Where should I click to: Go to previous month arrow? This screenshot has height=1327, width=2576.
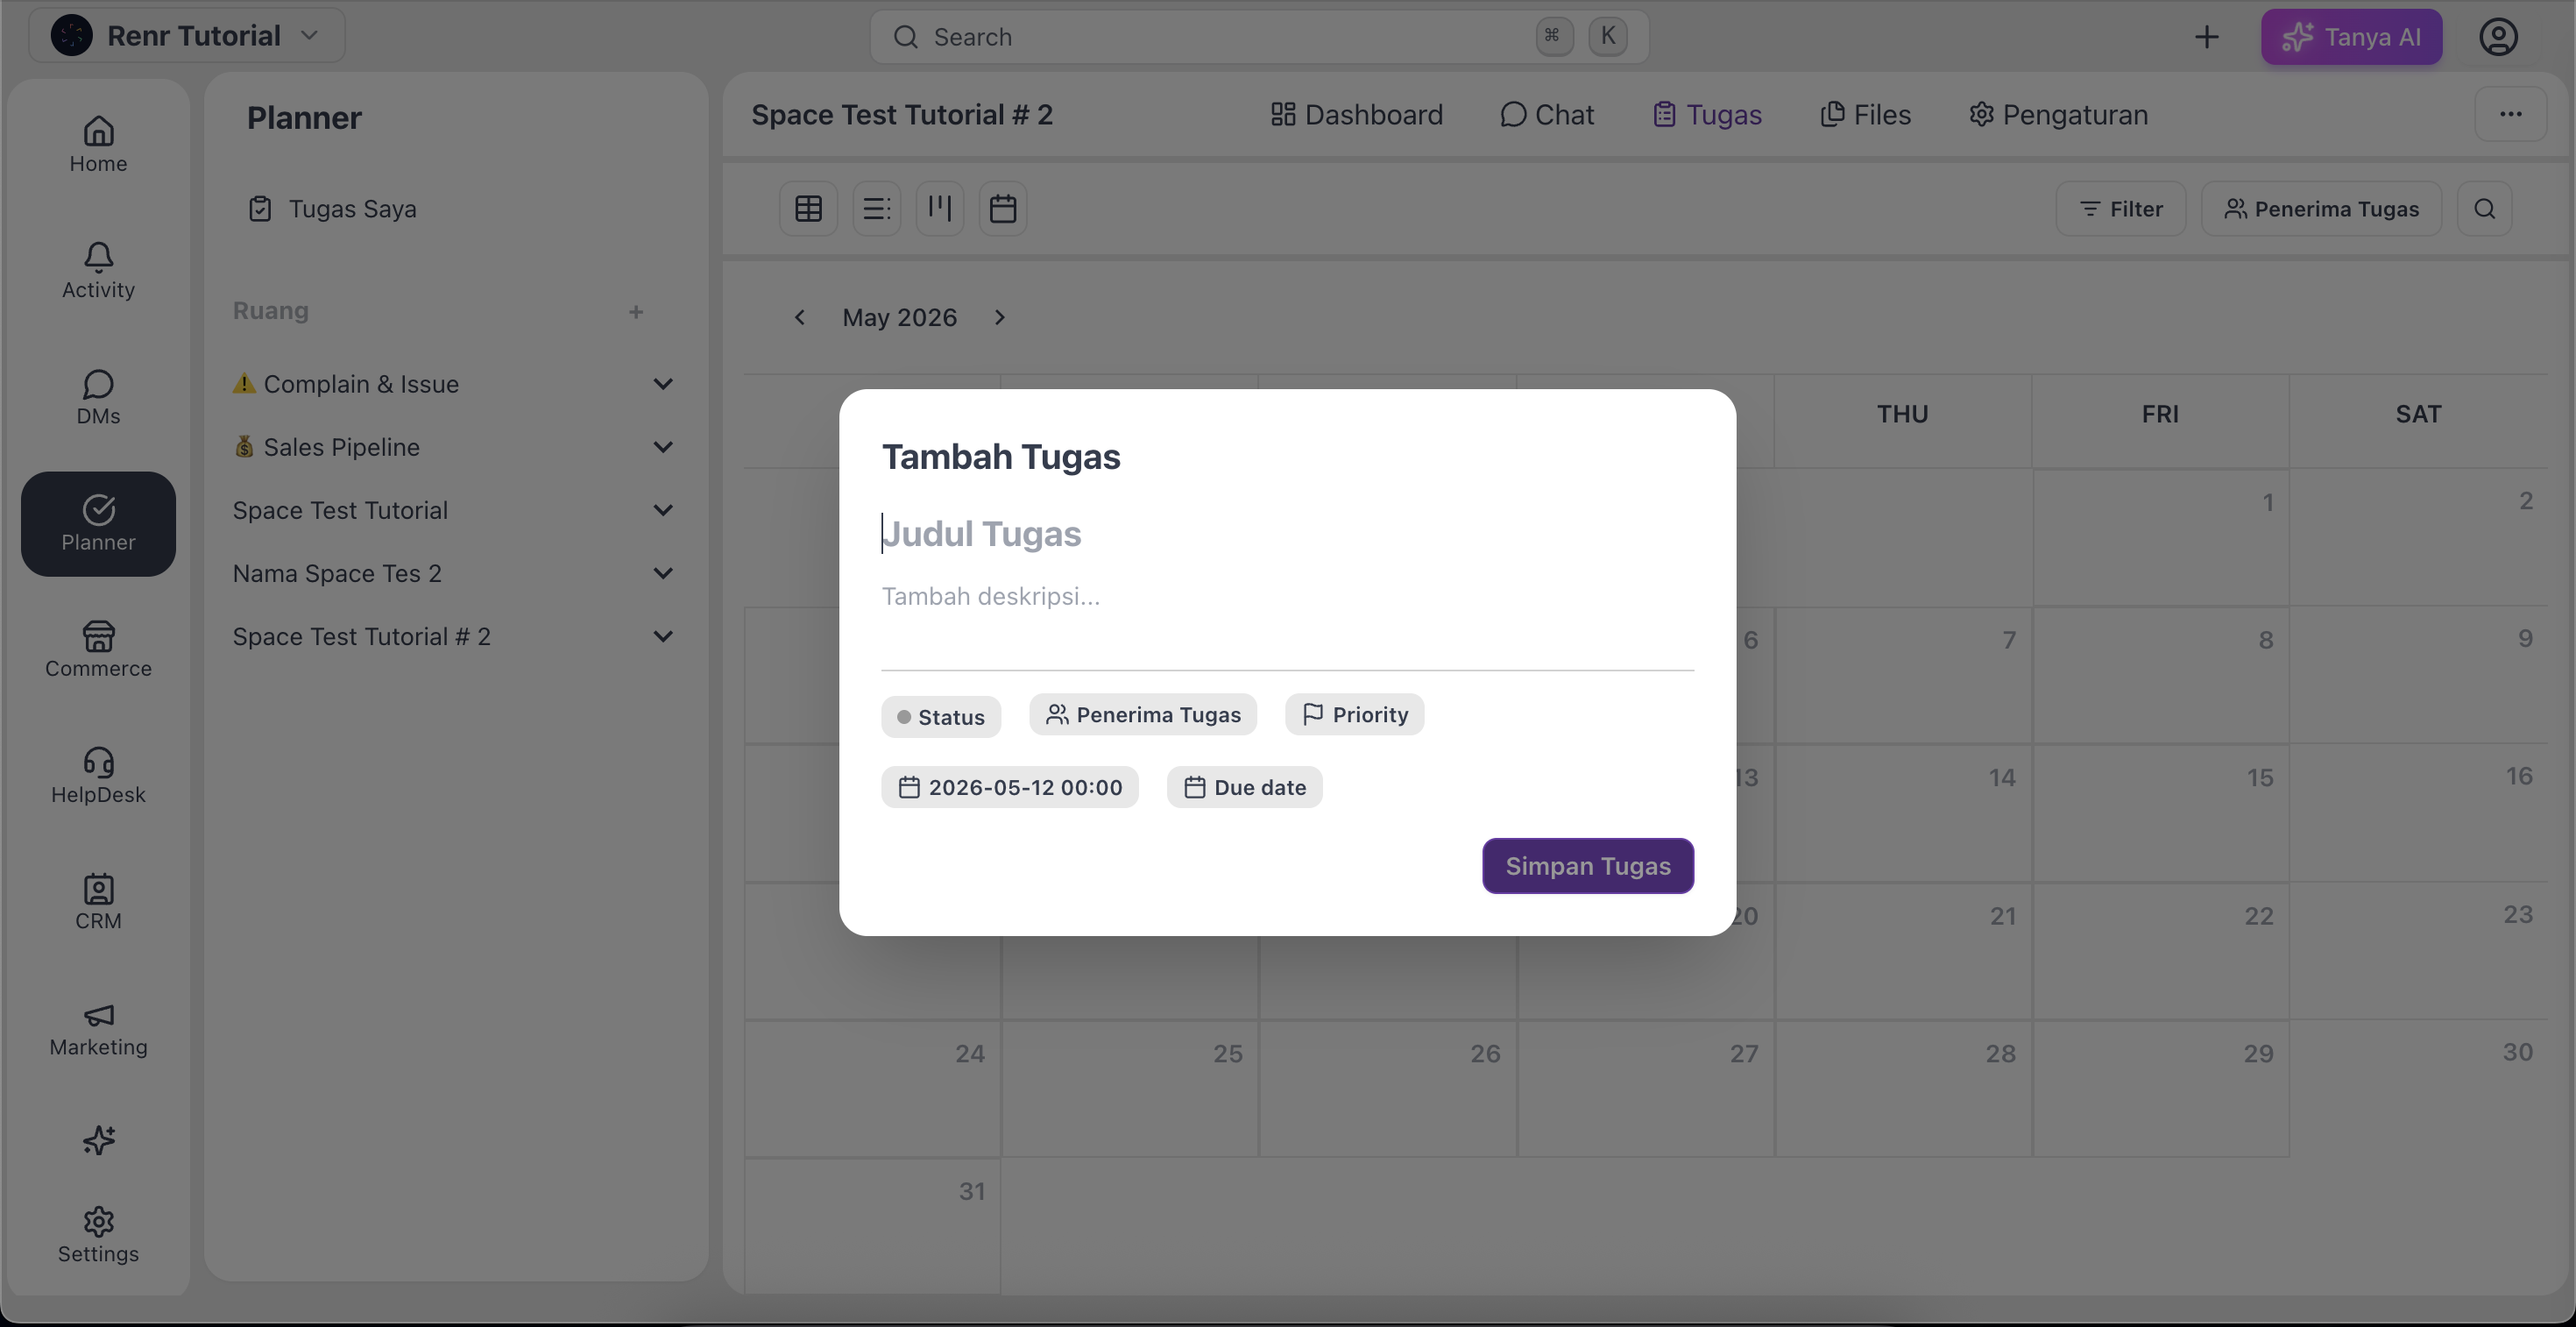[800, 317]
